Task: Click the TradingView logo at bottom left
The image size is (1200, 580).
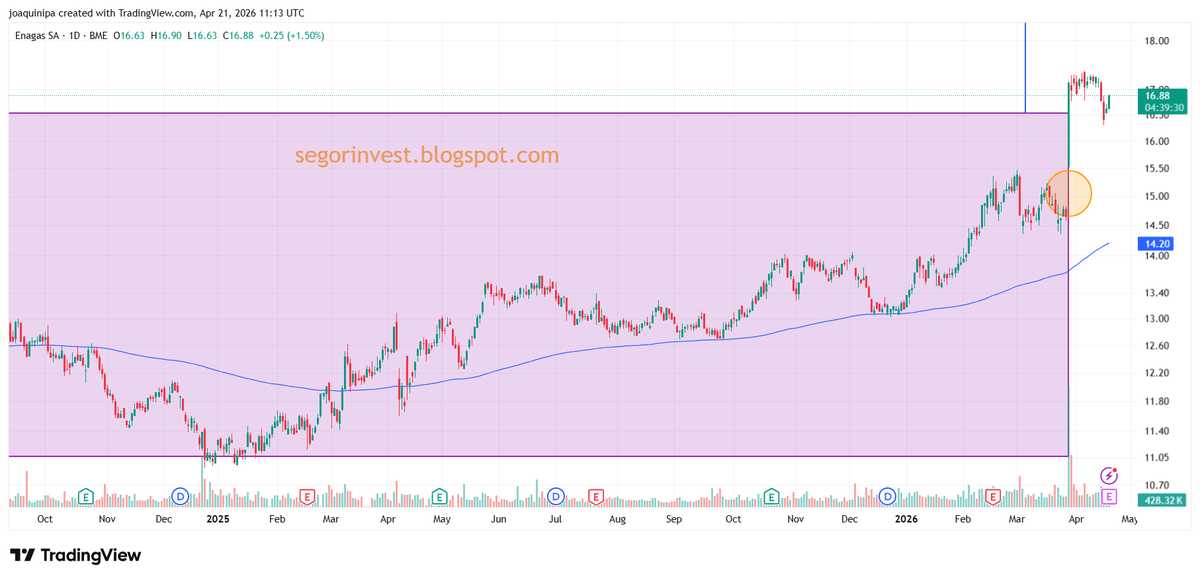Action: pyautogui.click(x=75, y=555)
